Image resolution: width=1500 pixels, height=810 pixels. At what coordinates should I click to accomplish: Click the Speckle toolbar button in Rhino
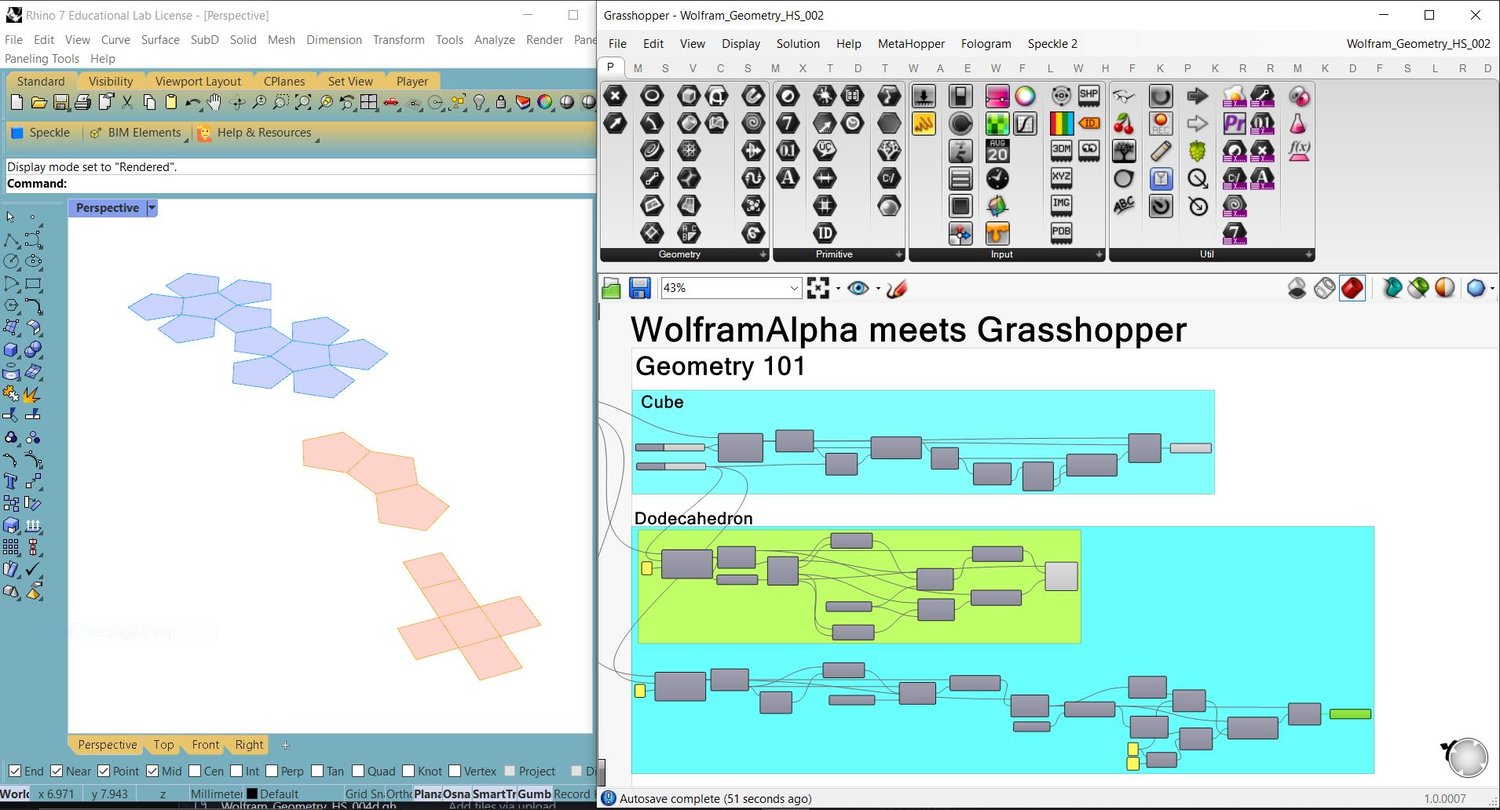pos(40,132)
